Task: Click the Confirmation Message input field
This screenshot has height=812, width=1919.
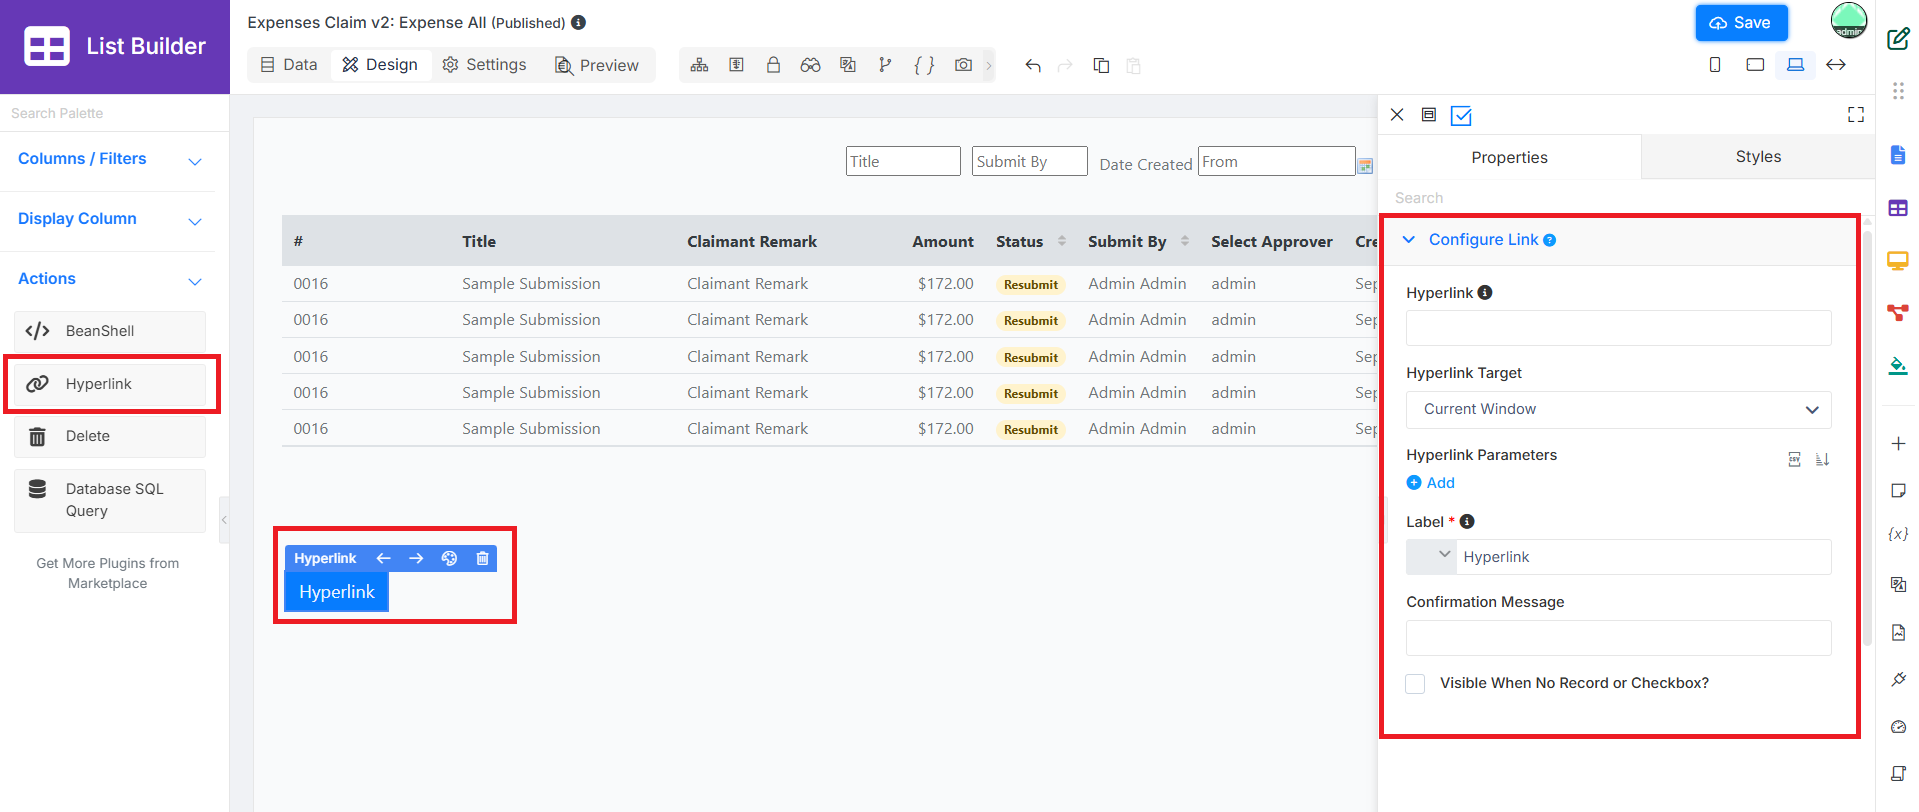Action: (x=1618, y=638)
